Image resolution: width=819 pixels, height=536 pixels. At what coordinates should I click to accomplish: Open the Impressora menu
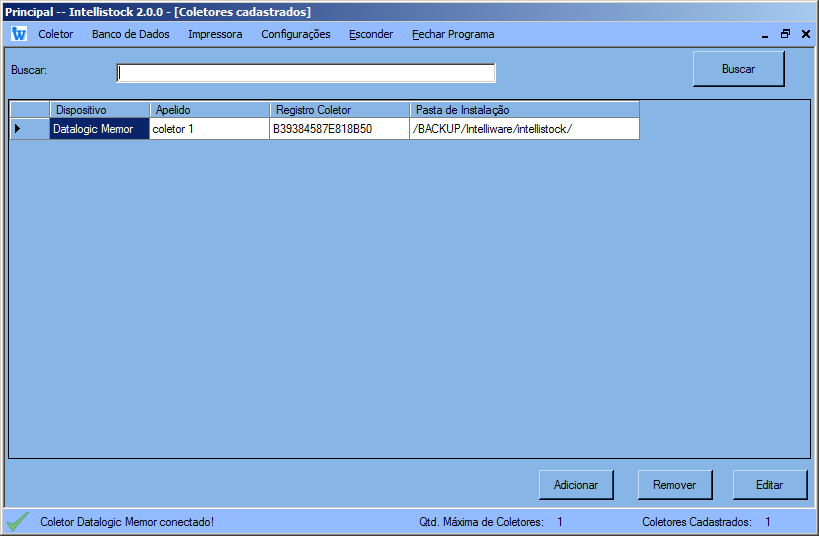215,34
